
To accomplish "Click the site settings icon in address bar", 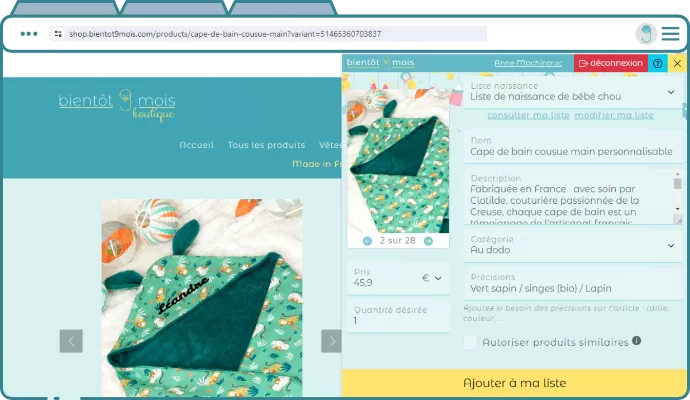I will click(x=58, y=34).
